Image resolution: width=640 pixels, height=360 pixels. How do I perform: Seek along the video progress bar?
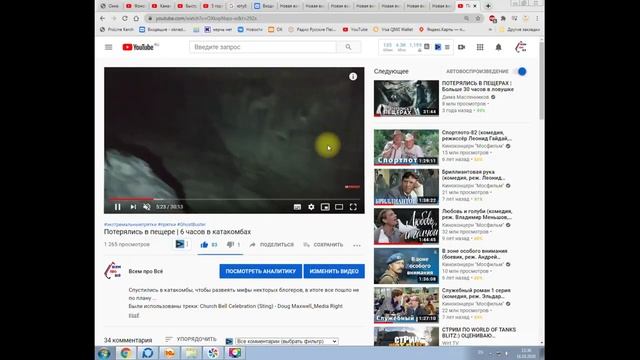234,199
